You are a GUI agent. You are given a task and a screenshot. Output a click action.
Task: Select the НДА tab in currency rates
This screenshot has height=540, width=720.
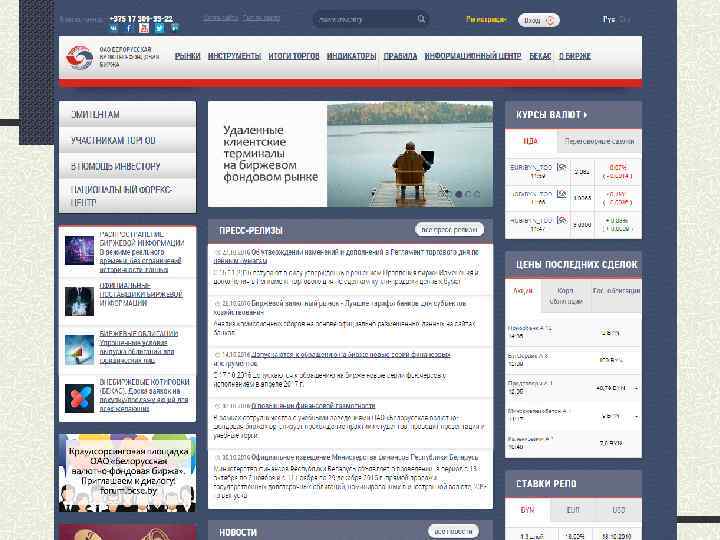[x=530, y=141]
